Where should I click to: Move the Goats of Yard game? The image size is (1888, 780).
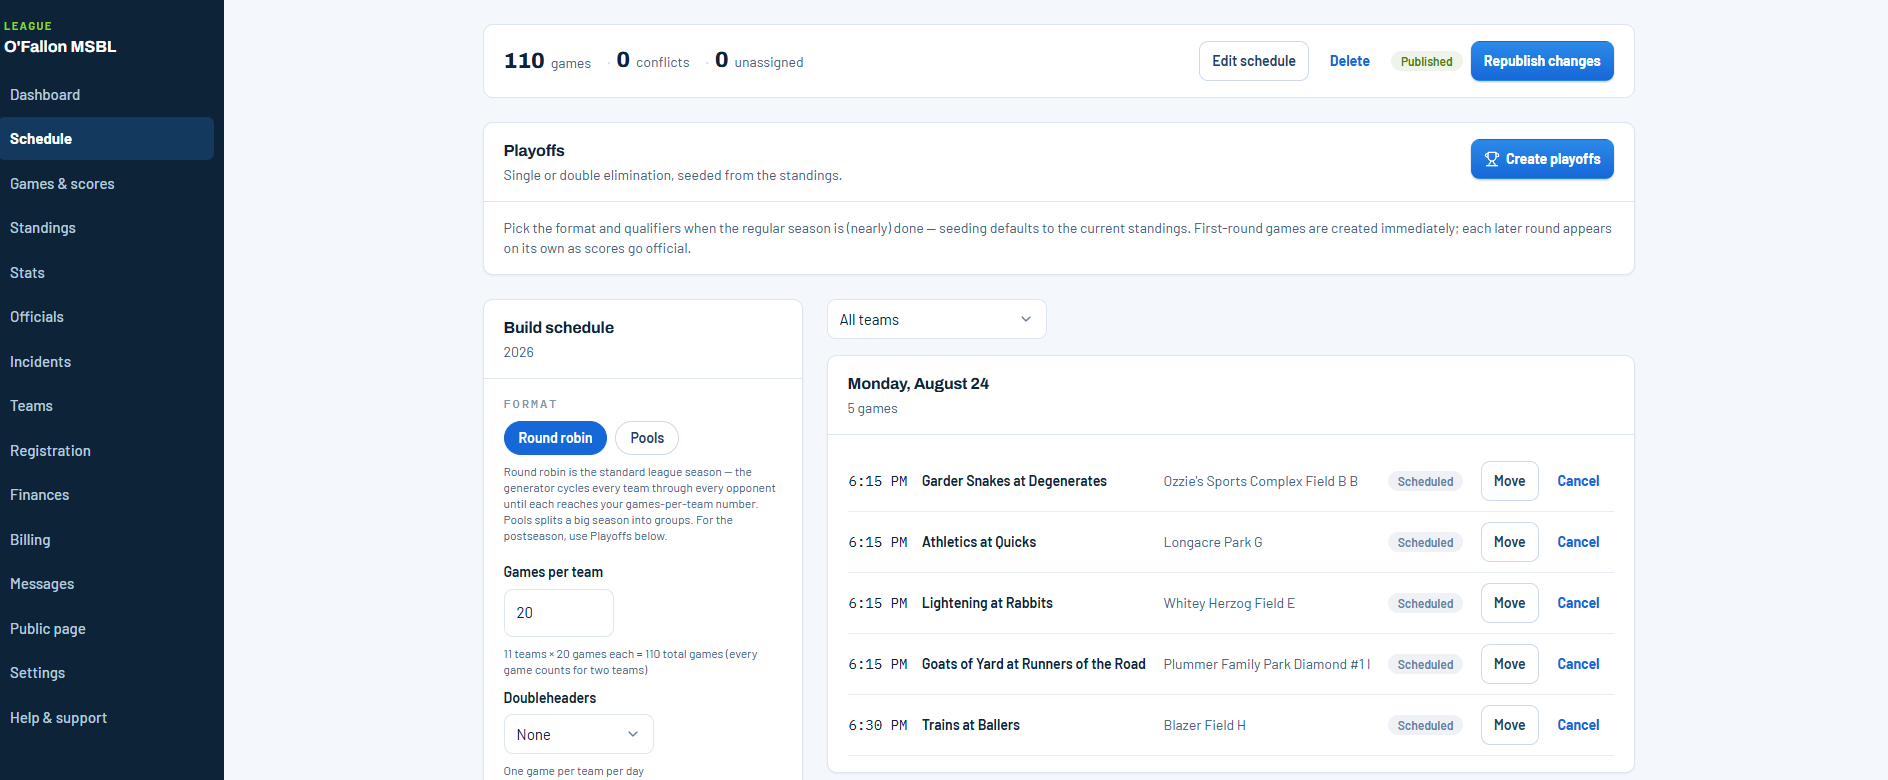pyautogui.click(x=1509, y=664)
